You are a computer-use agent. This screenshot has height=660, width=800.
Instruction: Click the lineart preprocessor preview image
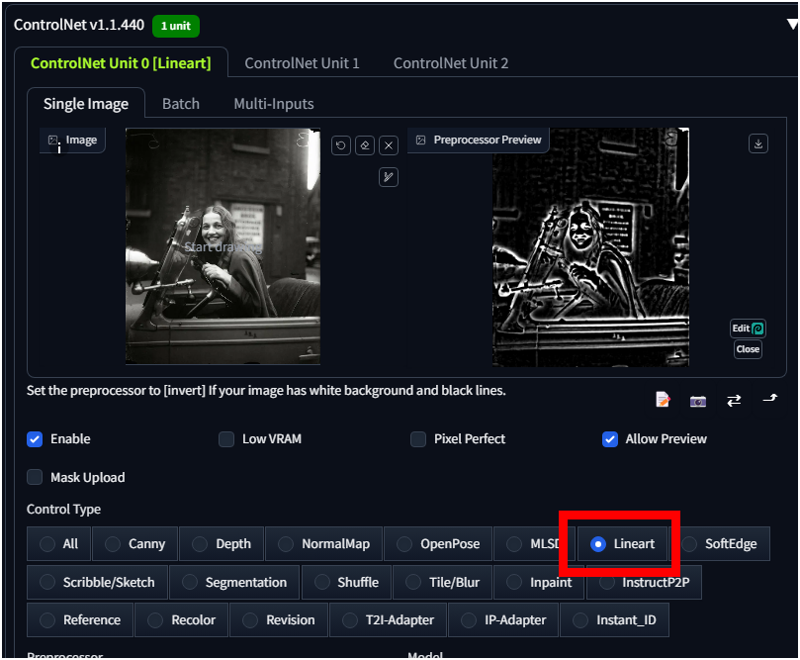coord(590,247)
